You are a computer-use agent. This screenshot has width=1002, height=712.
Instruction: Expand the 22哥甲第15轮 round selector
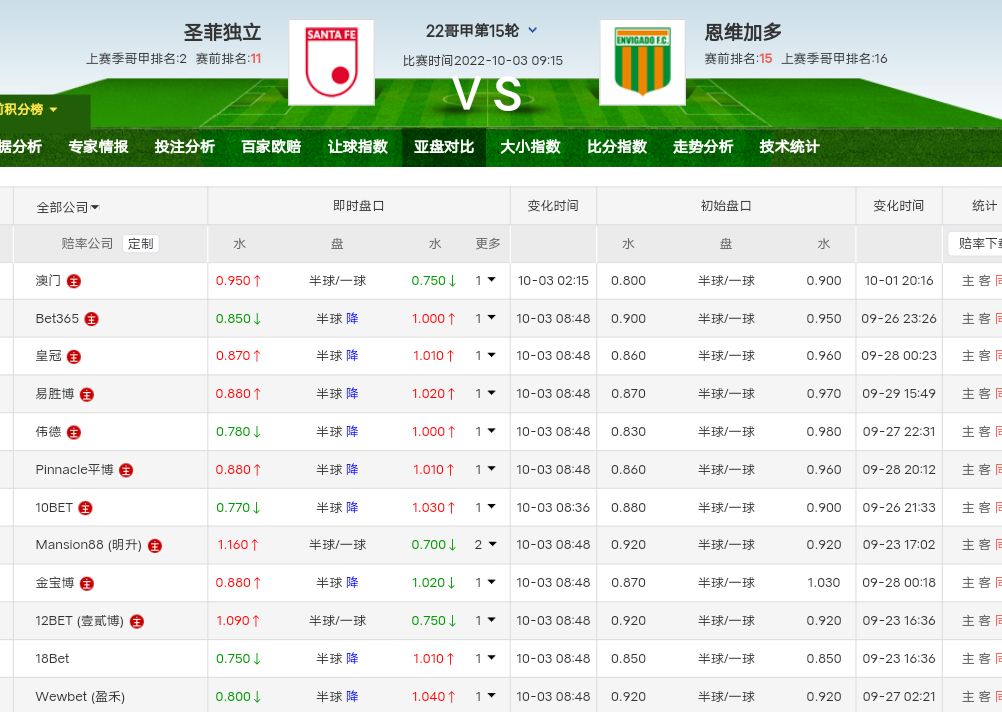(532, 31)
